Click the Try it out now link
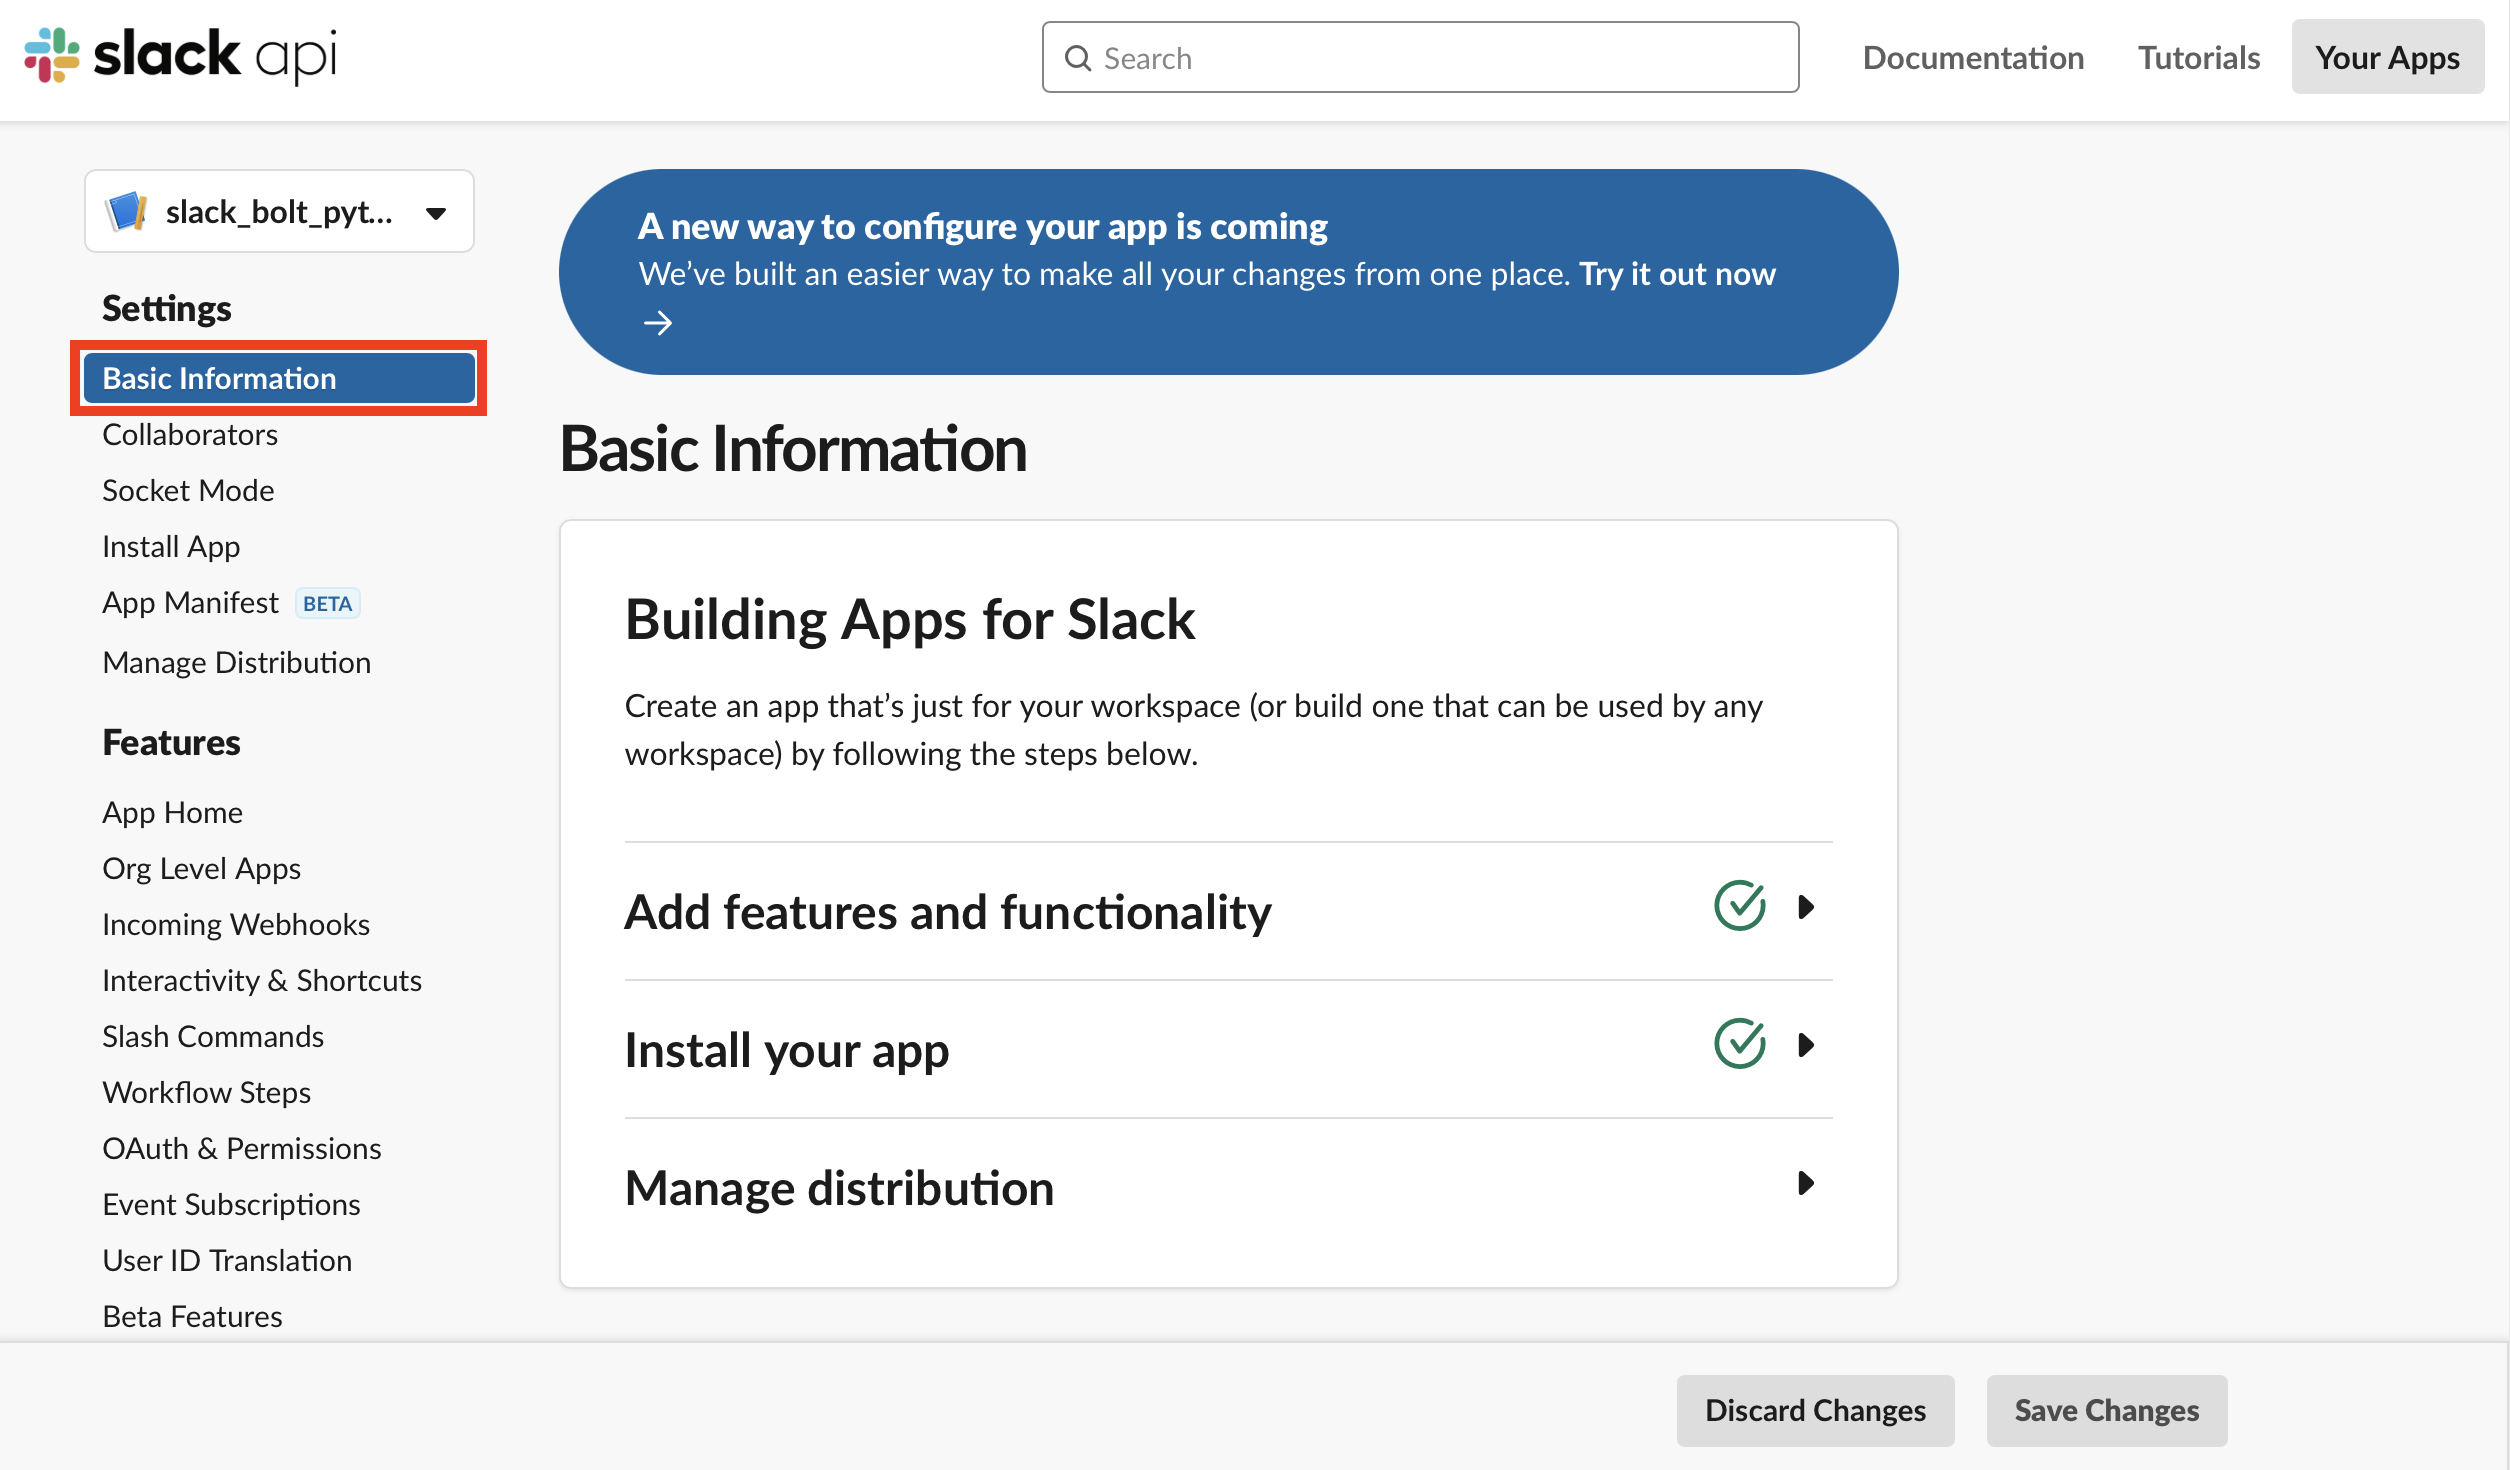Image resolution: width=2510 pixels, height=1470 pixels. point(1677,274)
